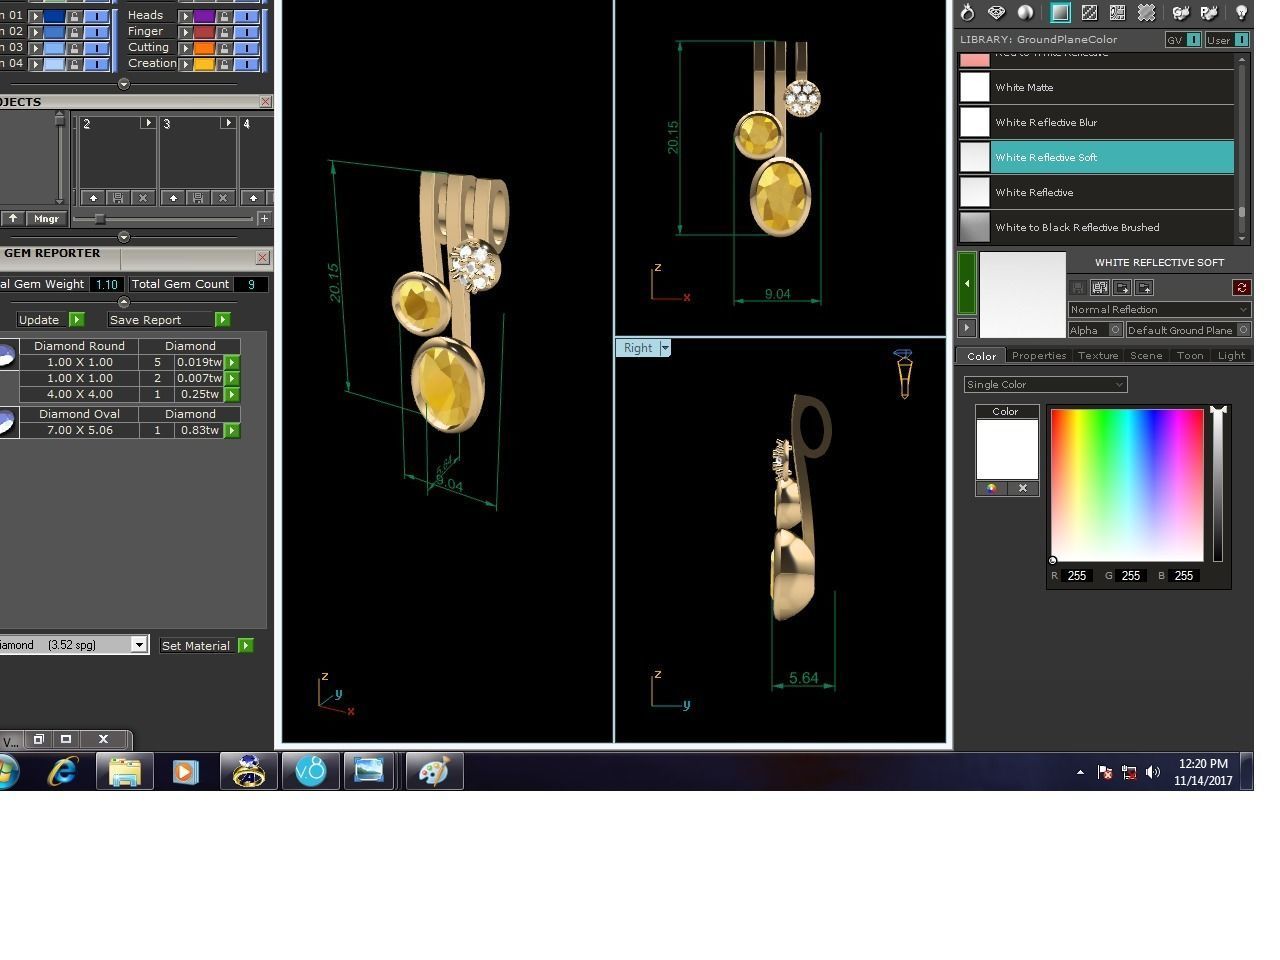This screenshot has width=1280, height=960.
Task: Click the Mngr button
Action: click(x=46, y=218)
